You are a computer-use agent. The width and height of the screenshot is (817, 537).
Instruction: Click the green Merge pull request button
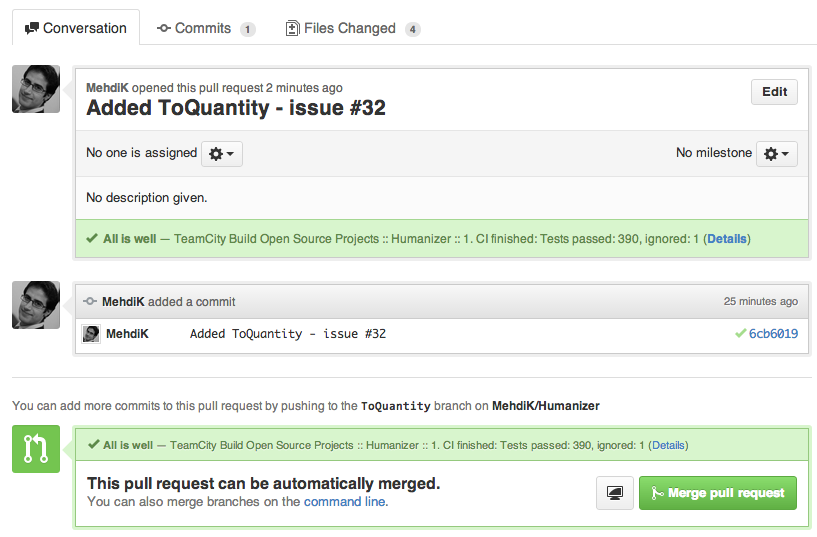[x=717, y=493]
